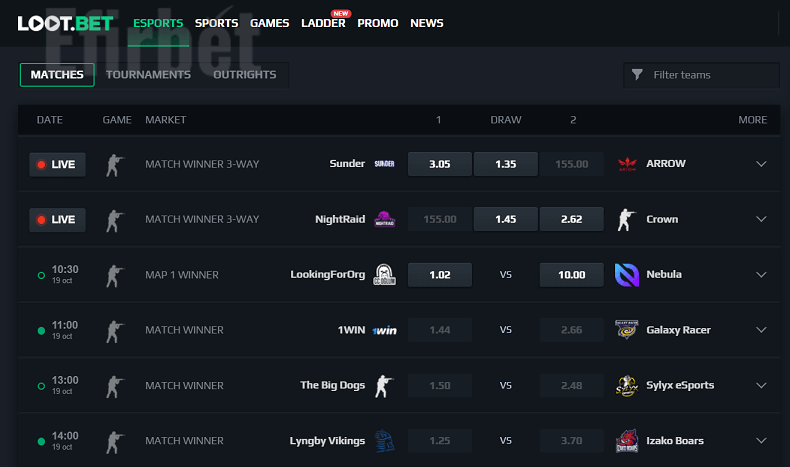Click the LookingForOrg team logo

click(383, 275)
